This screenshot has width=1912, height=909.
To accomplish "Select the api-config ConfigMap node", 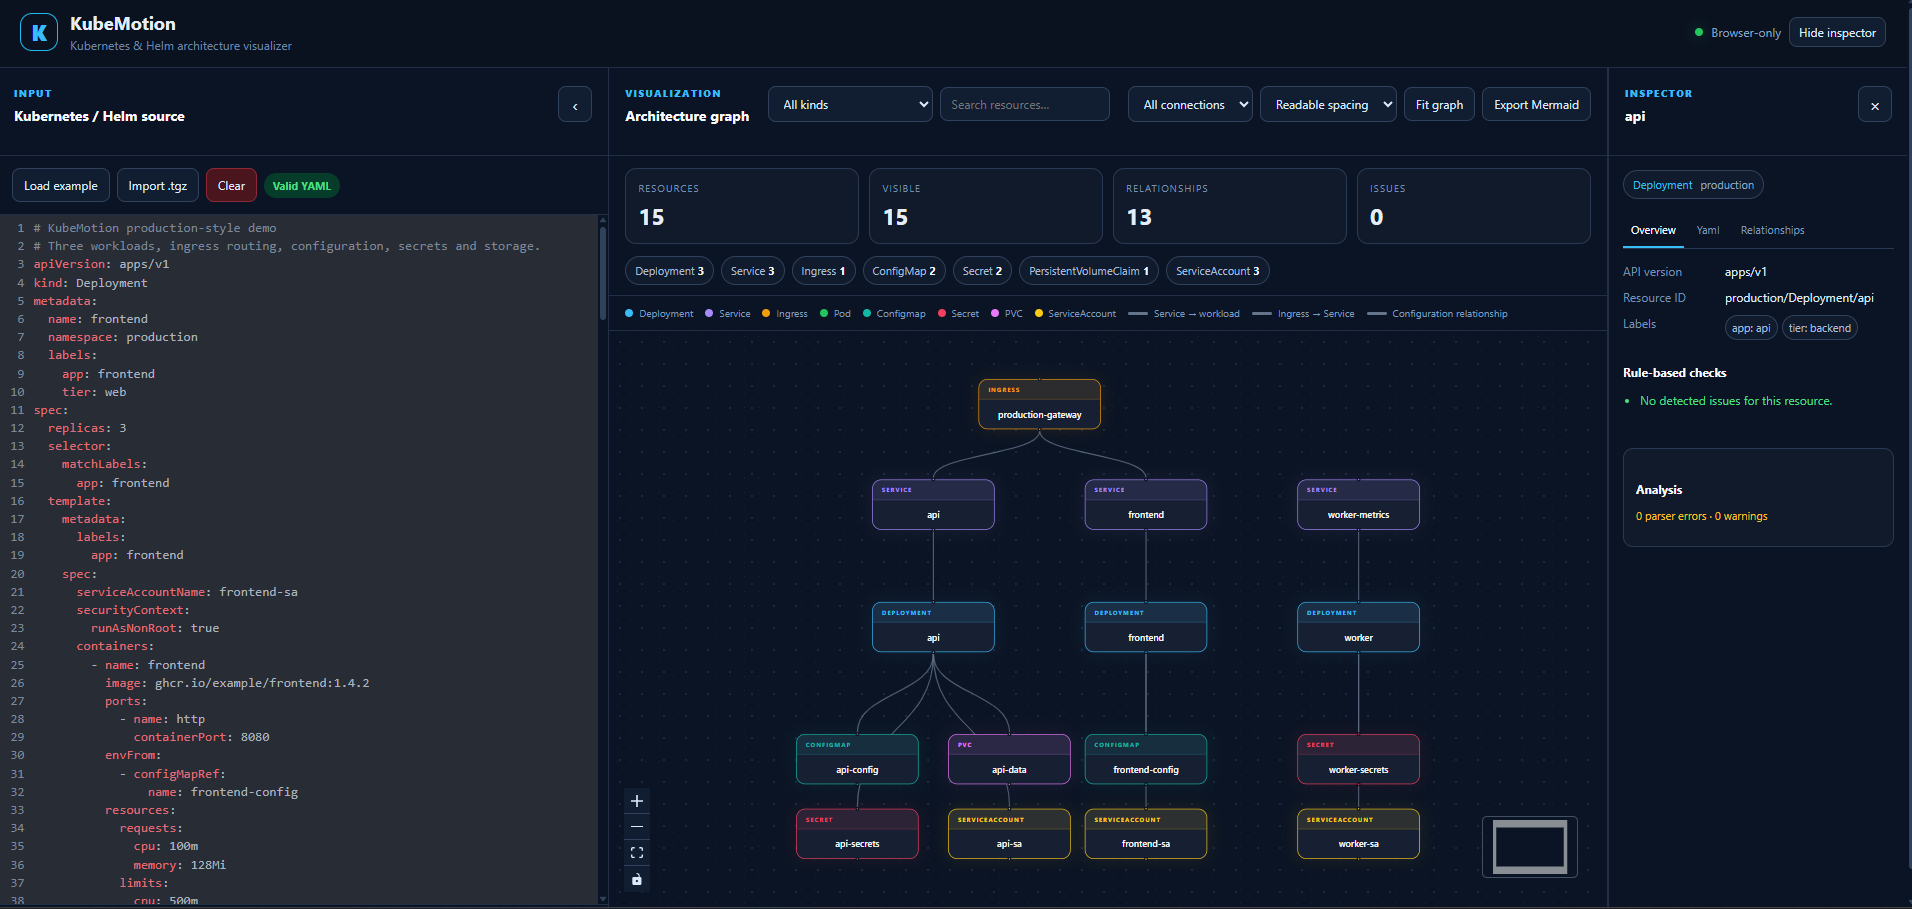I will [857, 759].
